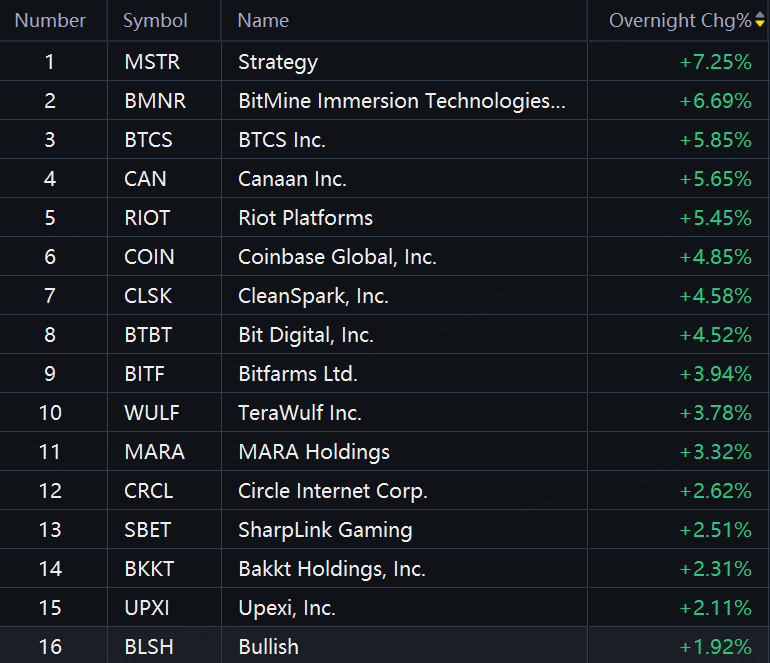
Task: Select the +3.94% change for Bitfarms
Action: click(x=715, y=374)
